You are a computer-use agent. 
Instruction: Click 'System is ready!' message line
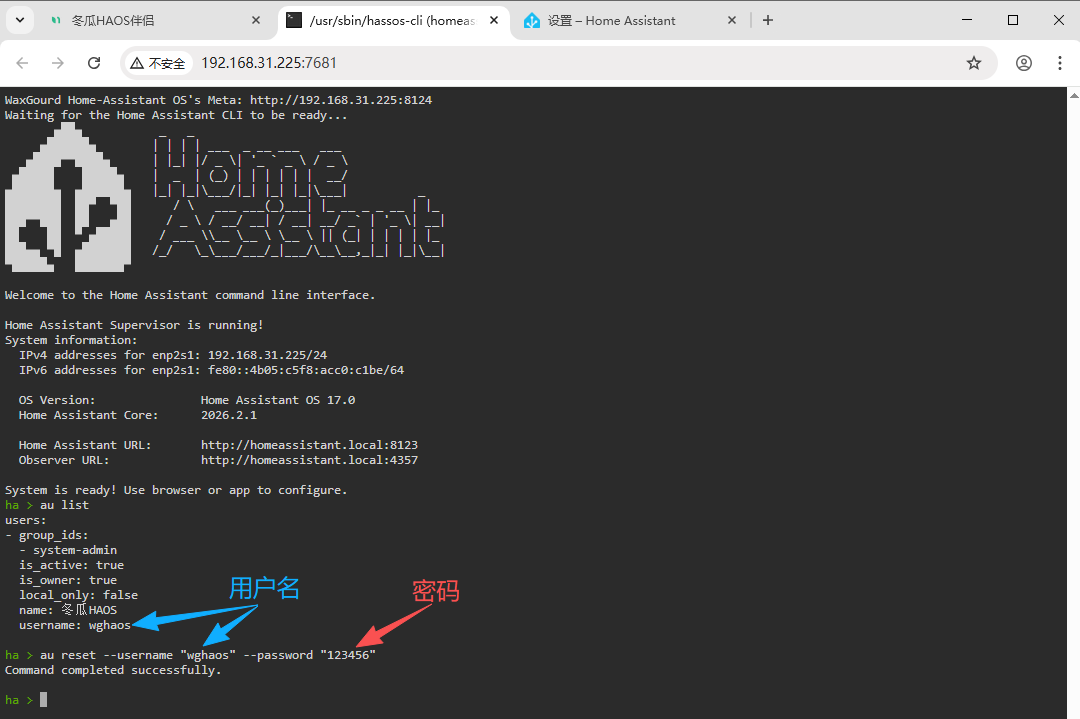click(x=176, y=490)
